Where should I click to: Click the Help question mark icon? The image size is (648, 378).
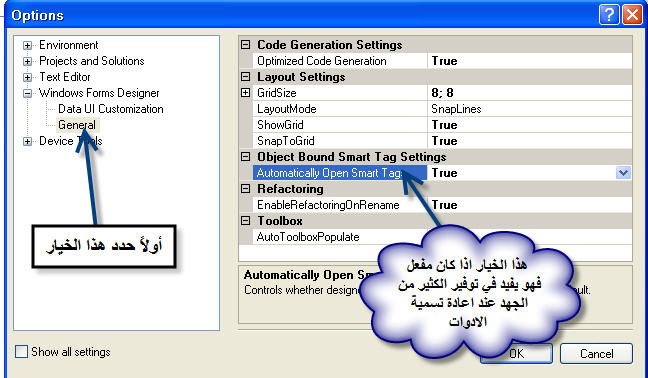tap(609, 15)
